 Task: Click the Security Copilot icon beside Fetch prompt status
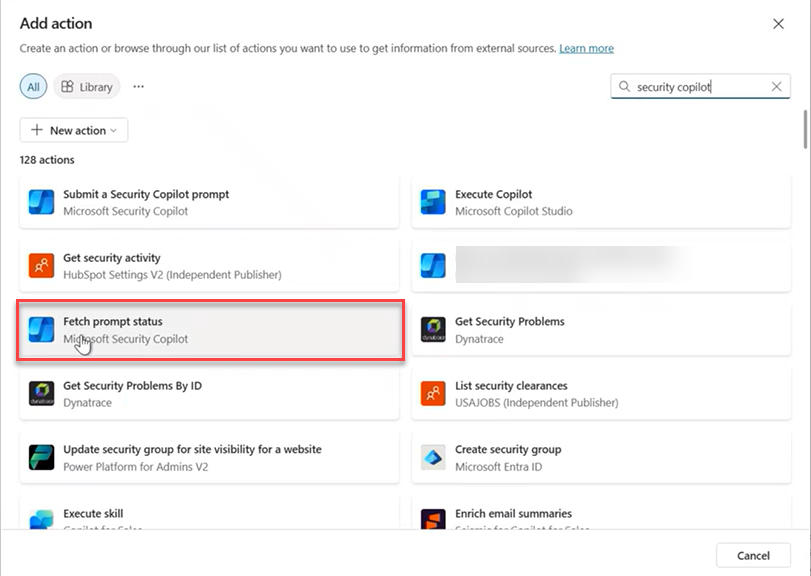pyautogui.click(x=41, y=330)
